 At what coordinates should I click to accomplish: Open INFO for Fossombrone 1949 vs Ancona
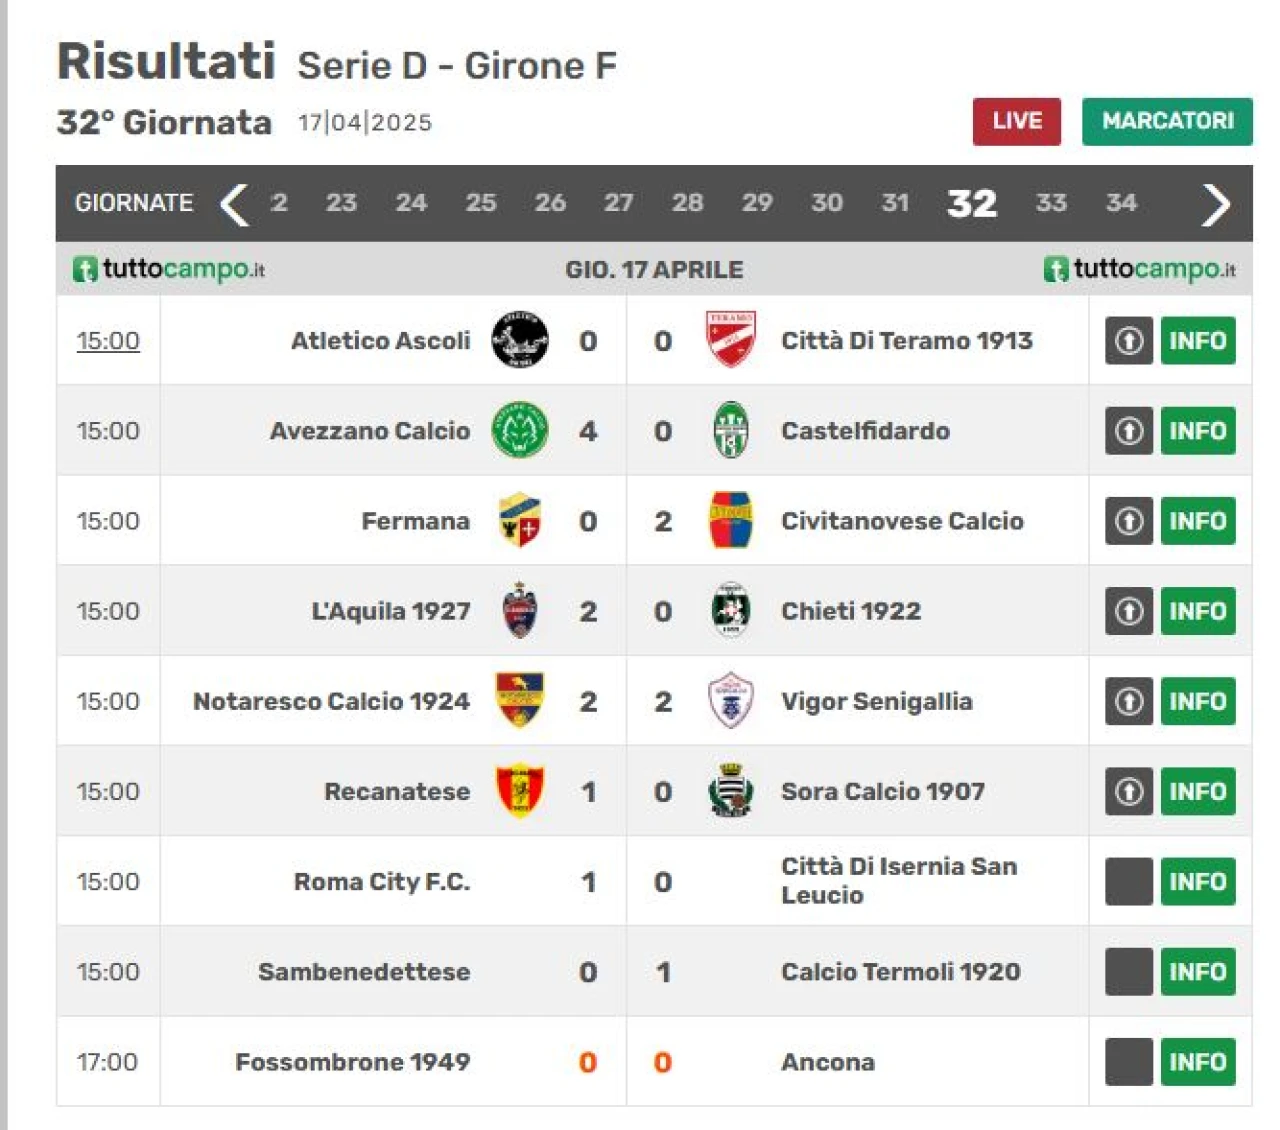(x=1198, y=1062)
